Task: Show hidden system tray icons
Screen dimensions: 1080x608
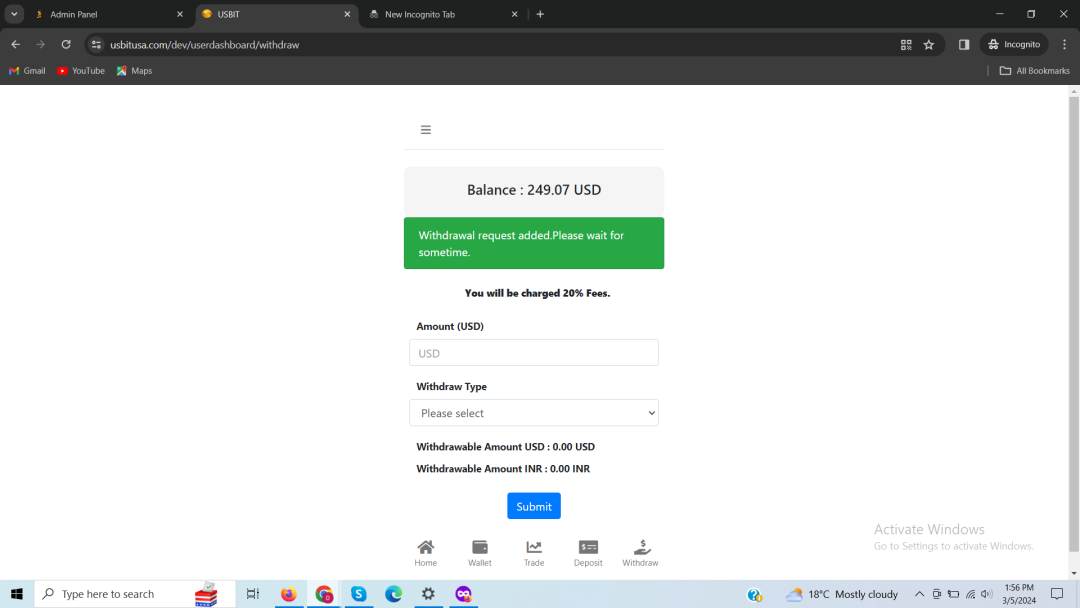Action: (919, 594)
